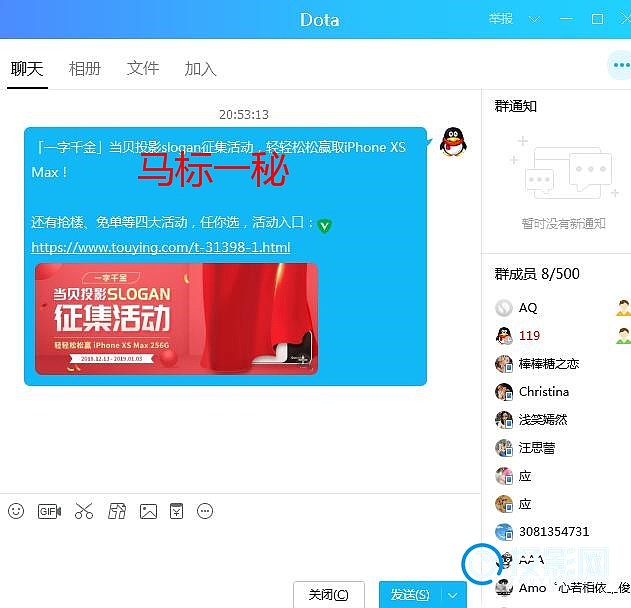The width and height of the screenshot is (631, 608).
Task: Minimize the Dota chat window
Action: (x=566, y=19)
